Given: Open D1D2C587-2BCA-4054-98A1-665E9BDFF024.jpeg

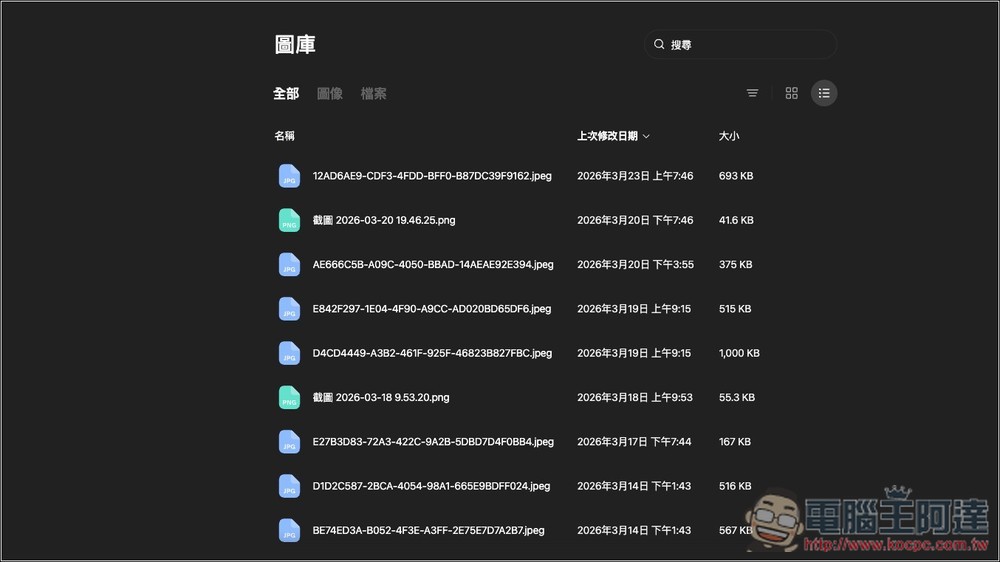Looking at the screenshot, I should click(x=431, y=486).
